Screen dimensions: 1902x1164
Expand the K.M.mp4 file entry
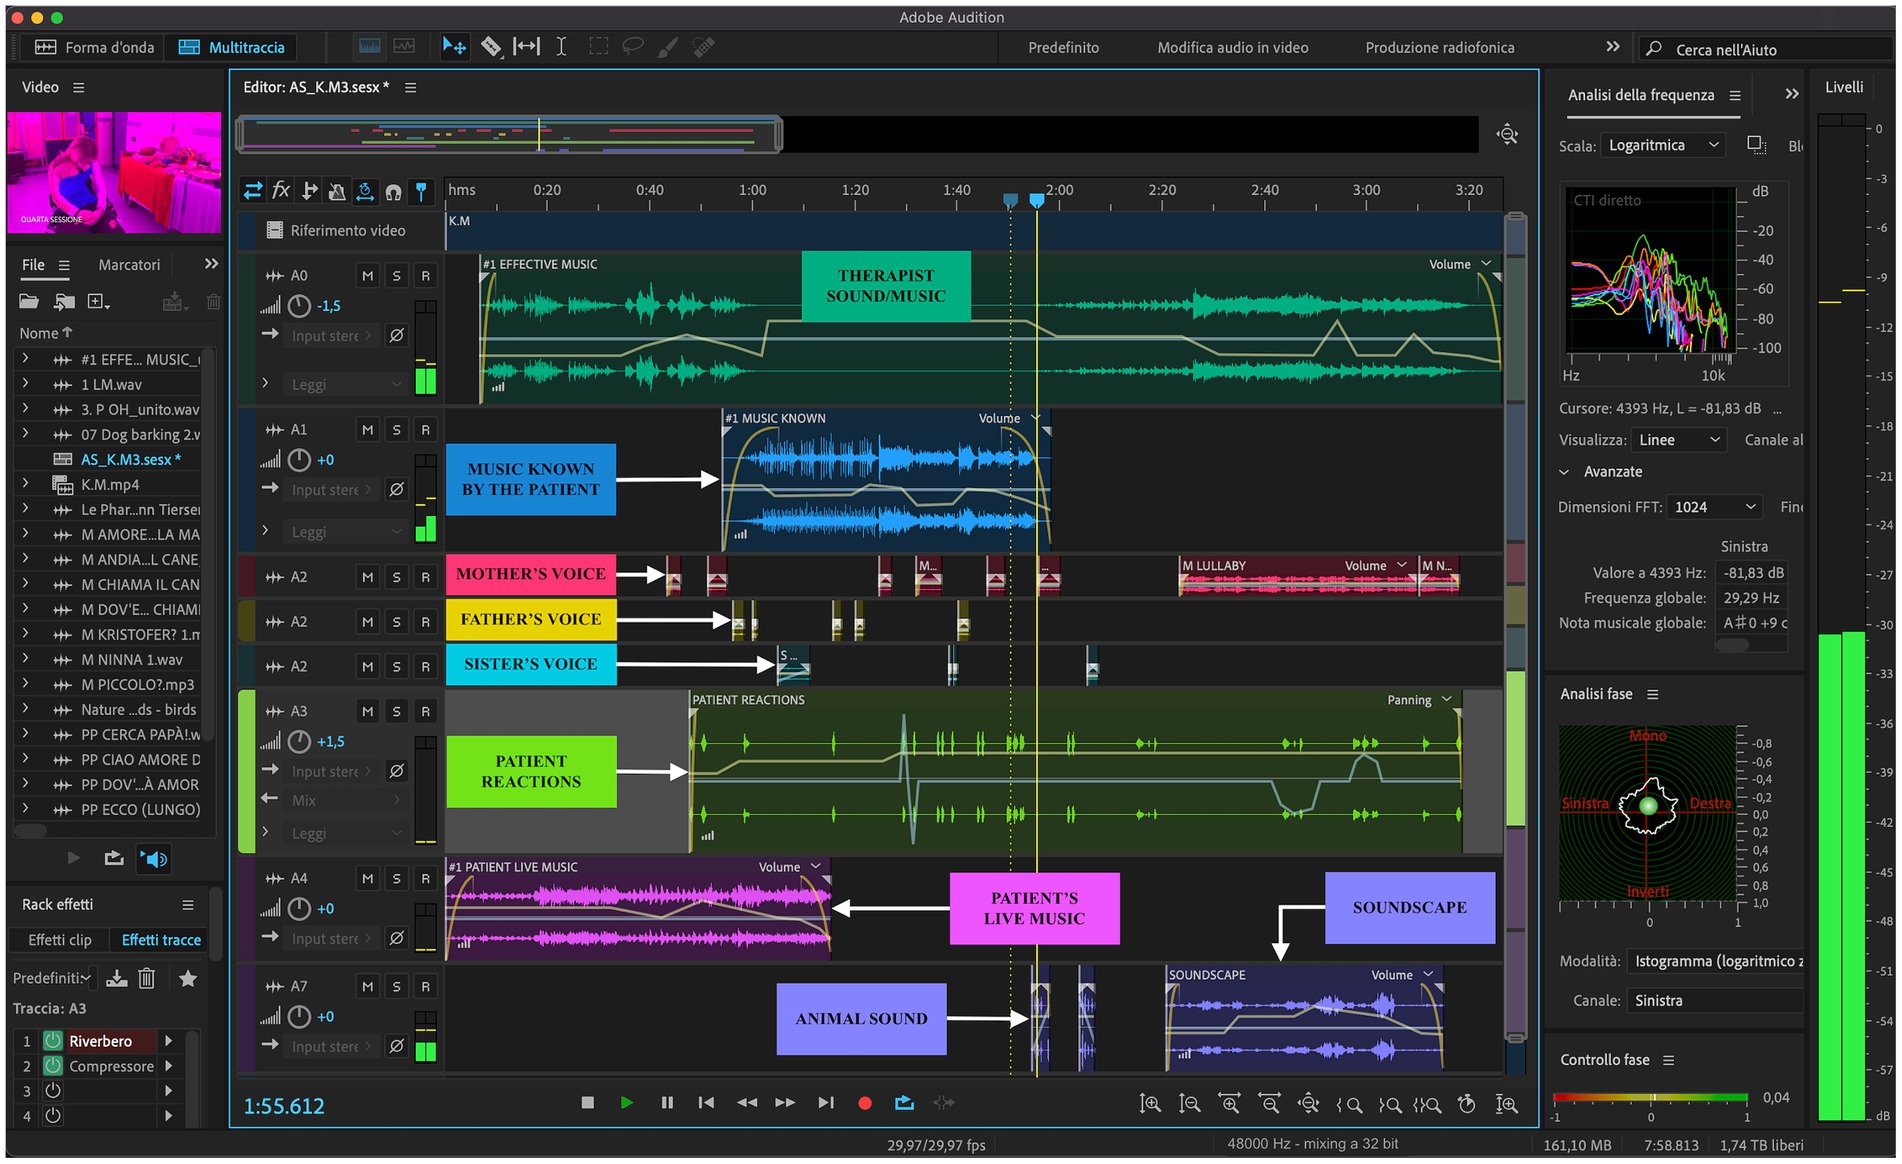[25, 484]
